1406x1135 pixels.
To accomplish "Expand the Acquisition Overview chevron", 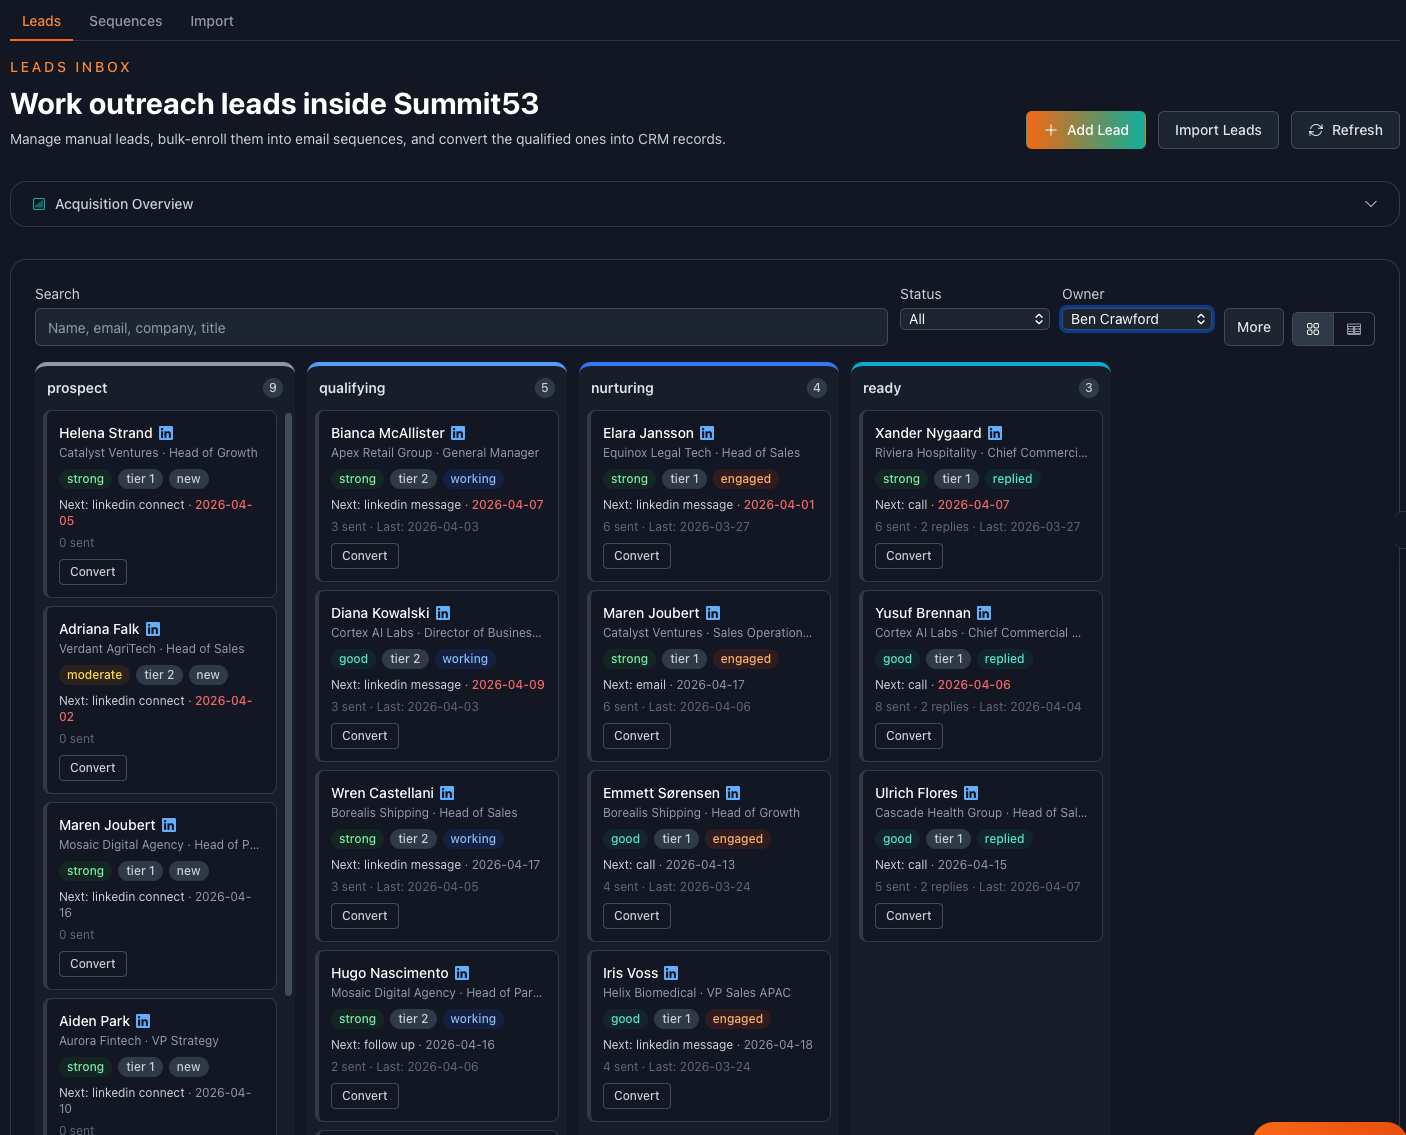I will [x=1371, y=204].
